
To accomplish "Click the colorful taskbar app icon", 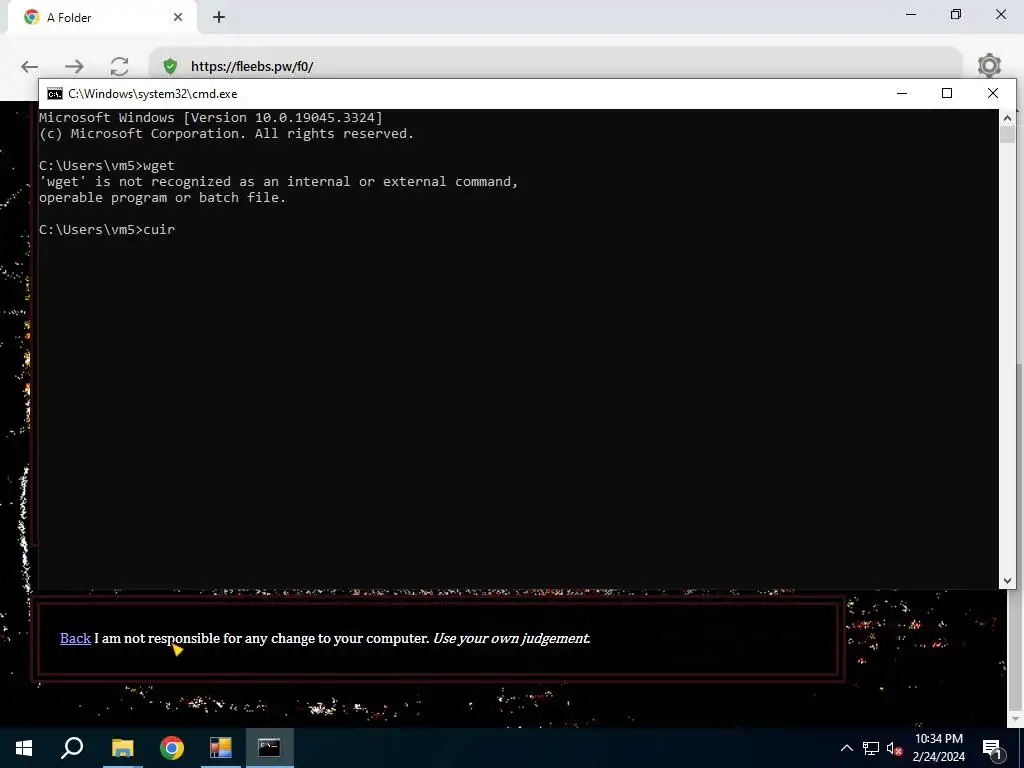I will pyautogui.click(x=221, y=748).
